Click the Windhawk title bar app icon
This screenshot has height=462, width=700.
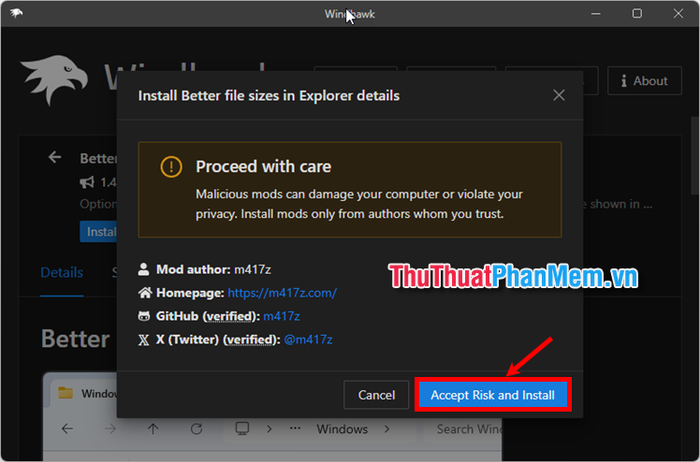click(16, 13)
